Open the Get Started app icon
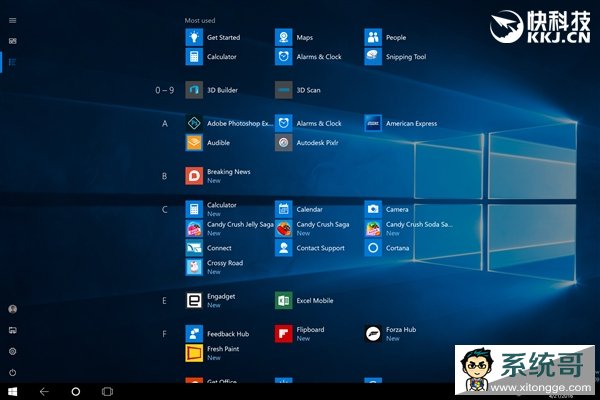Image resolution: width=600 pixels, height=400 pixels. (194, 37)
